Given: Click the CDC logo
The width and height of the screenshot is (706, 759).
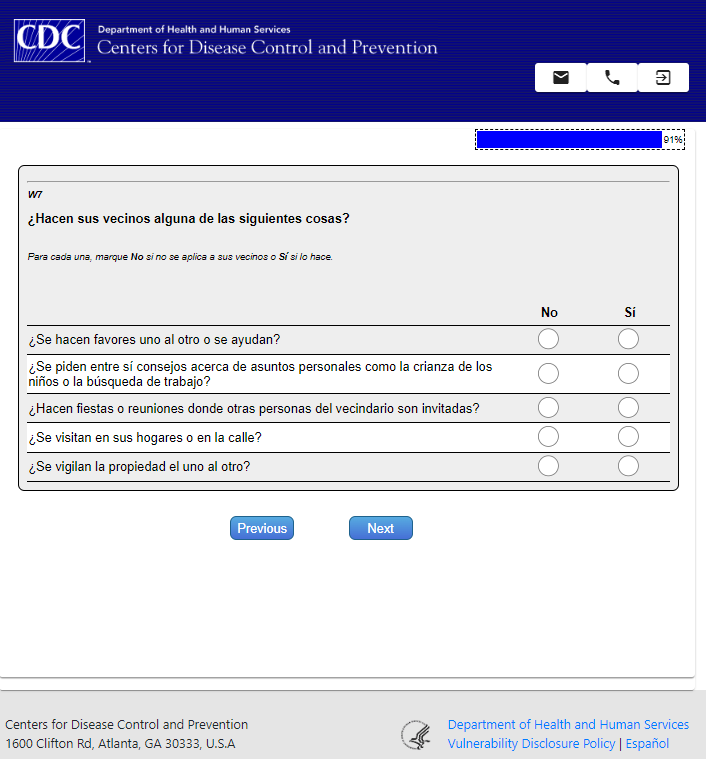Looking at the screenshot, I should (x=51, y=41).
